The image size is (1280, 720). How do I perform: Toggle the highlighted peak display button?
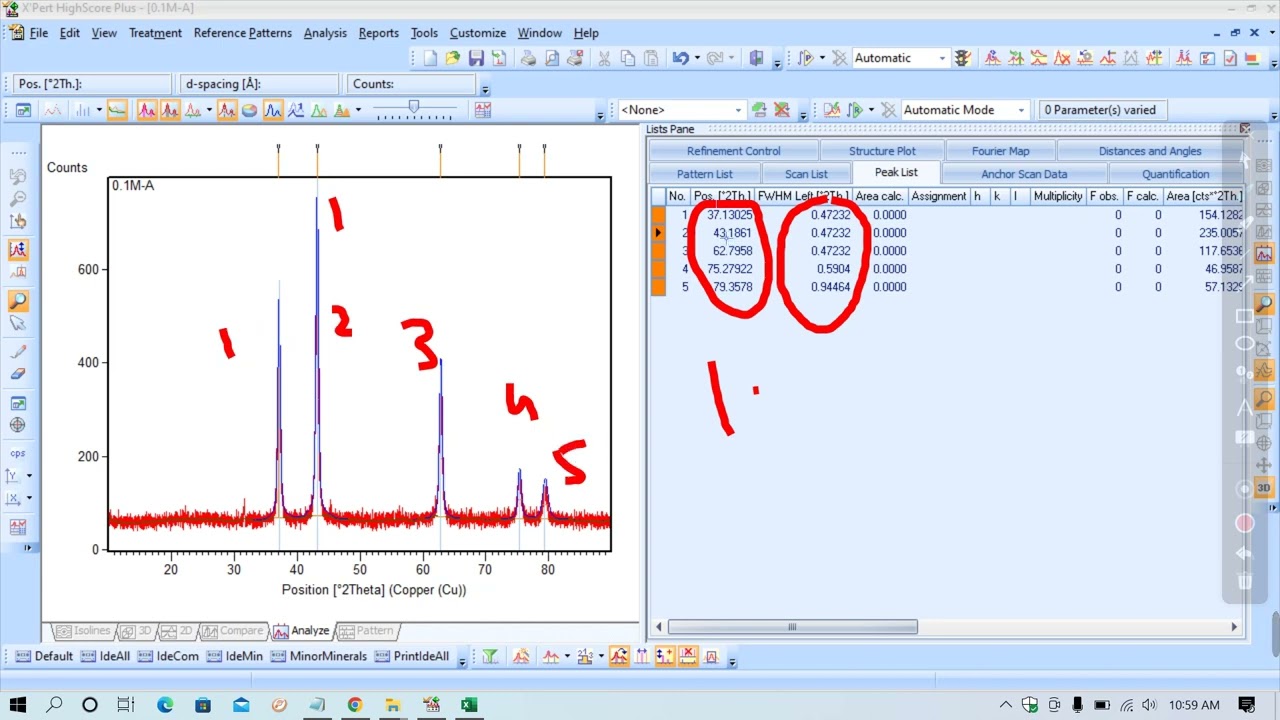pos(147,110)
